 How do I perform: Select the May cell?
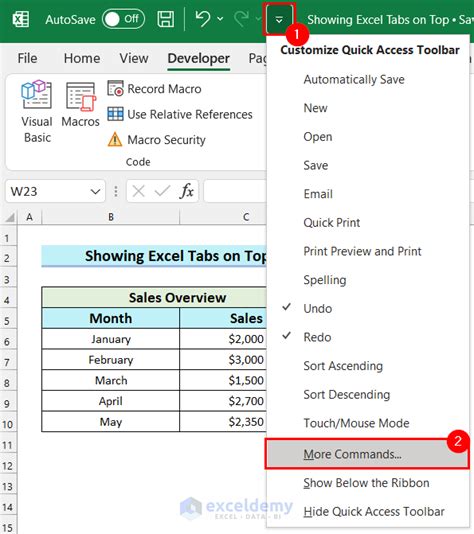[111, 422]
